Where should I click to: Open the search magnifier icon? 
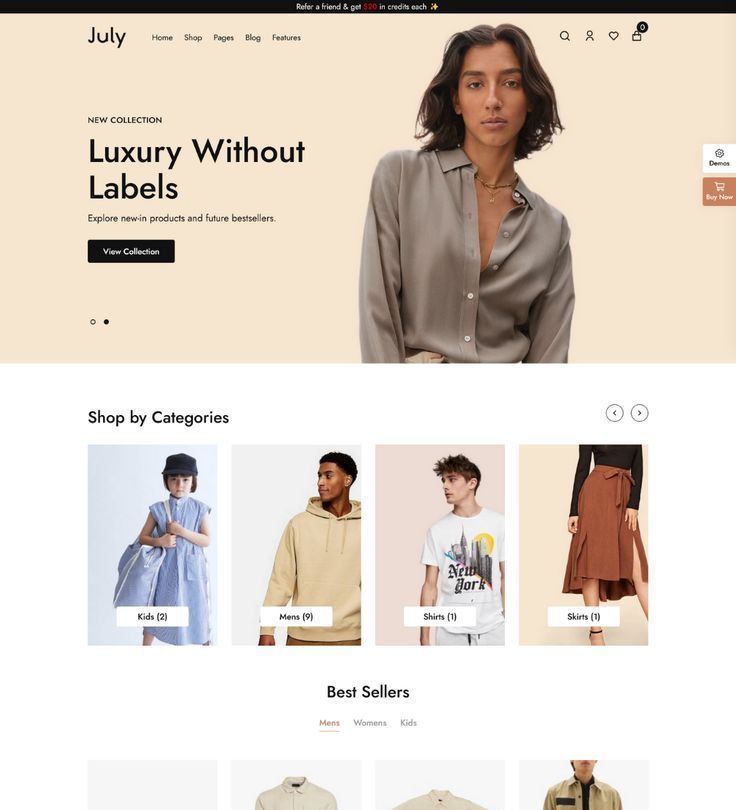coord(565,36)
